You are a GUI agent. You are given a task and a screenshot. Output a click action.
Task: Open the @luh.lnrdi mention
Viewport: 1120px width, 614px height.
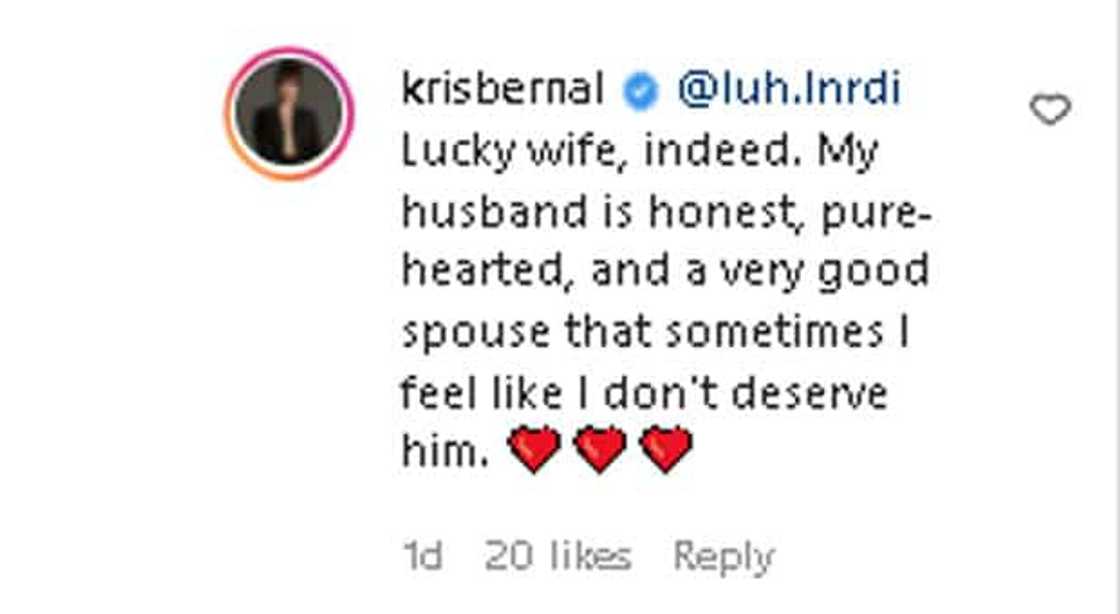789,91
